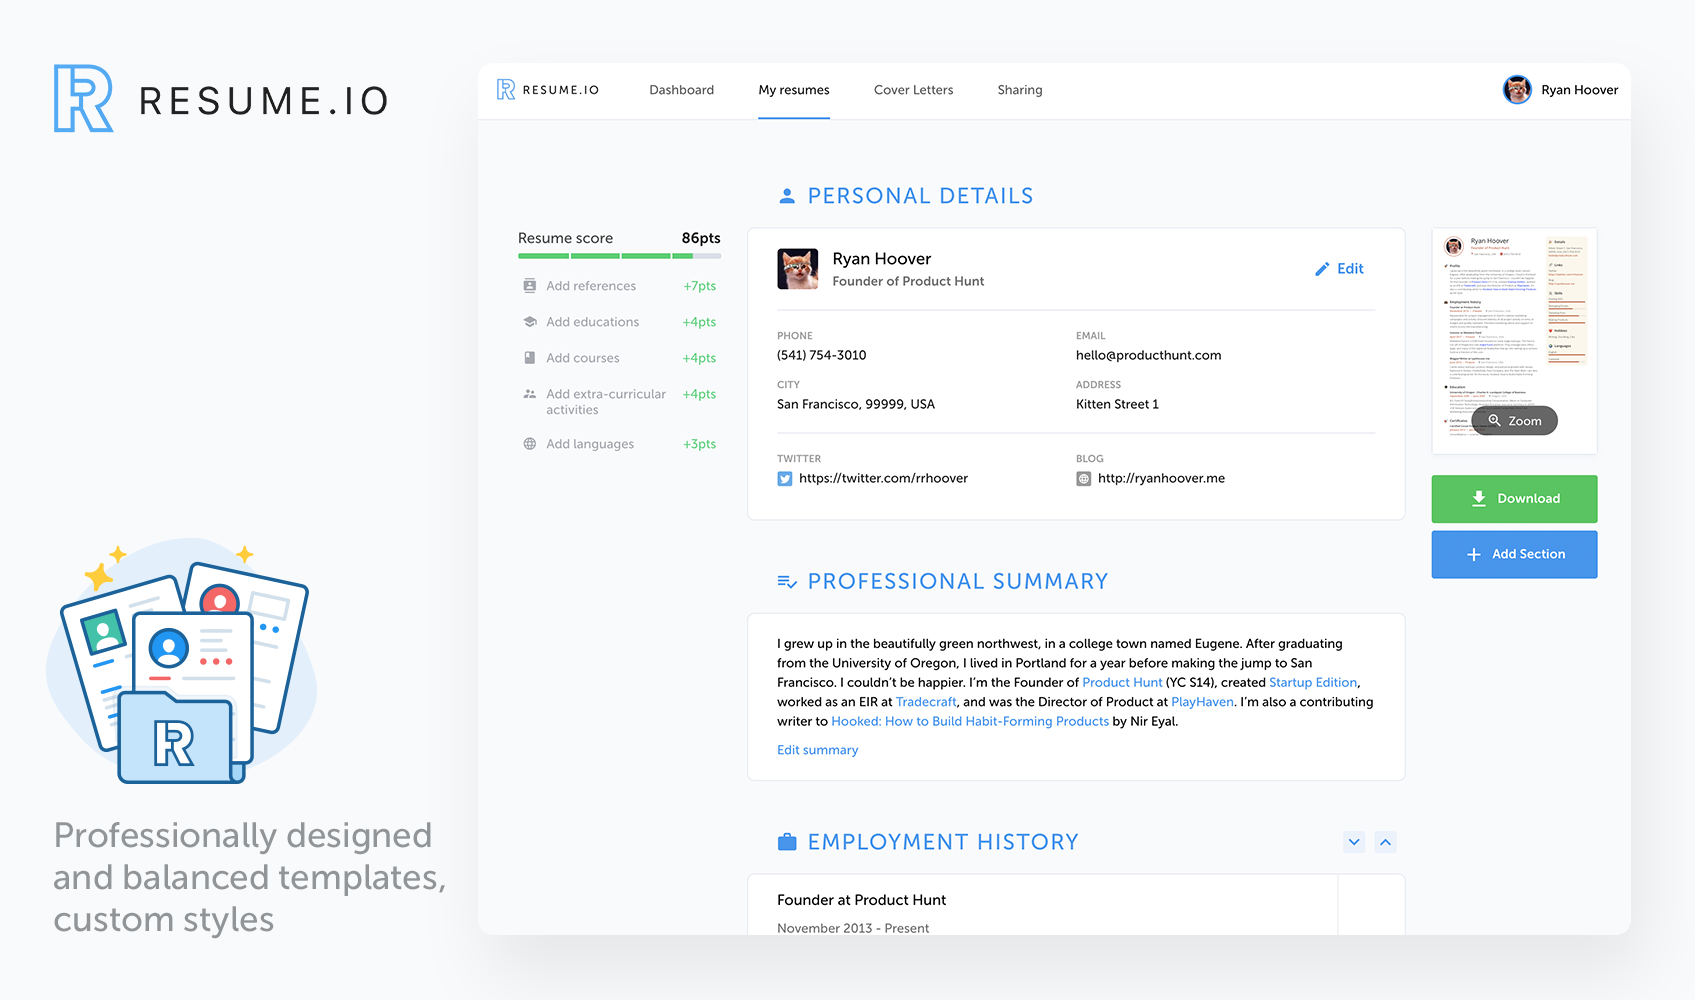The height and width of the screenshot is (1000, 1695).
Task: Click the Employment History briefcase icon
Action: pyautogui.click(x=787, y=841)
